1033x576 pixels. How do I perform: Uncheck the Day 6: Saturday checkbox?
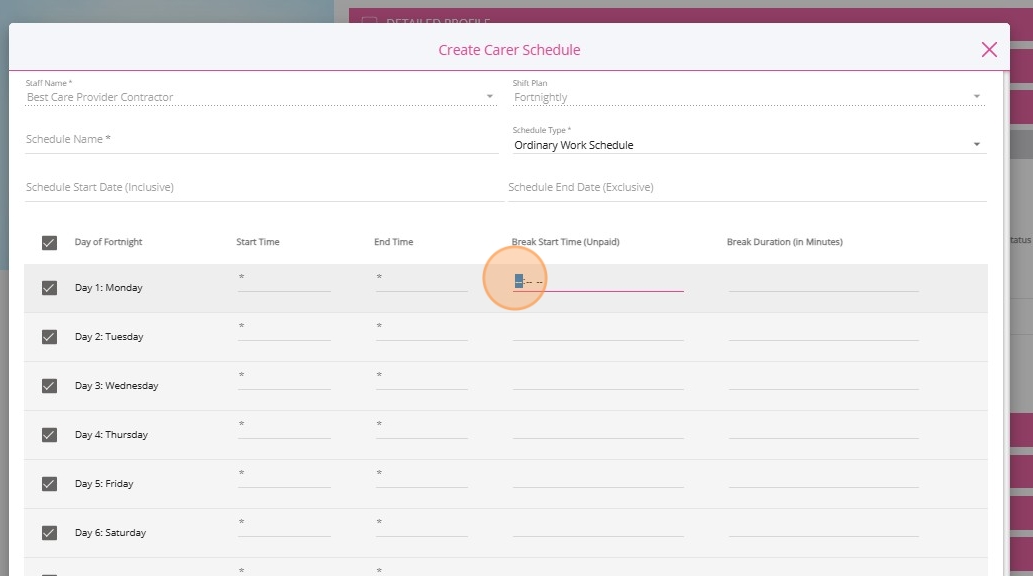[x=49, y=533]
